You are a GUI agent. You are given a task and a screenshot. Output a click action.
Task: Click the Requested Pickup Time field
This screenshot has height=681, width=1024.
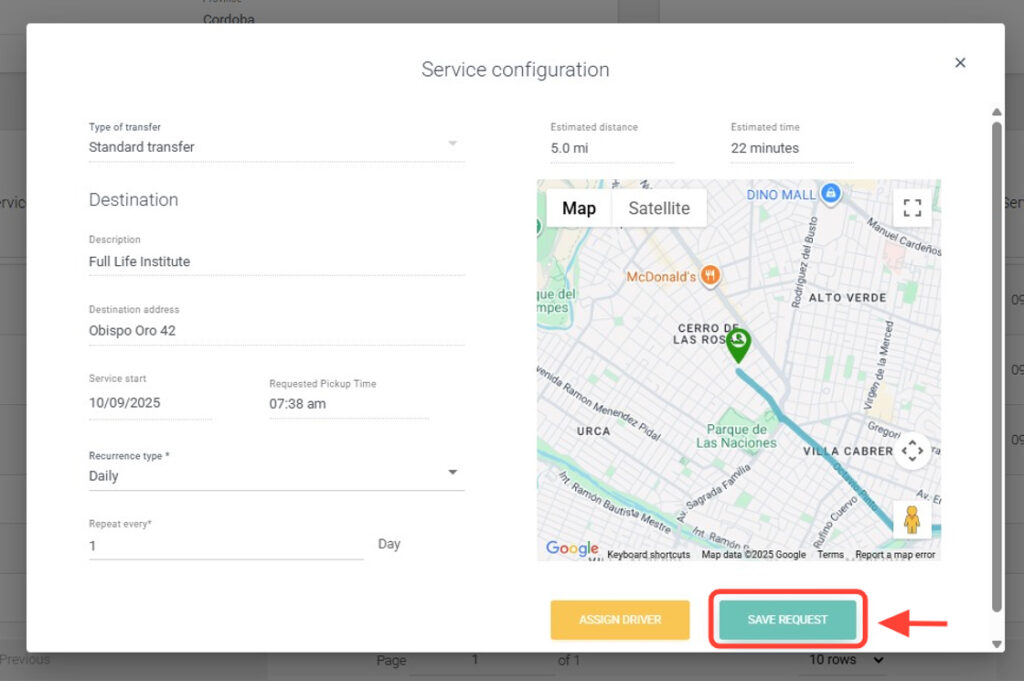(x=348, y=404)
